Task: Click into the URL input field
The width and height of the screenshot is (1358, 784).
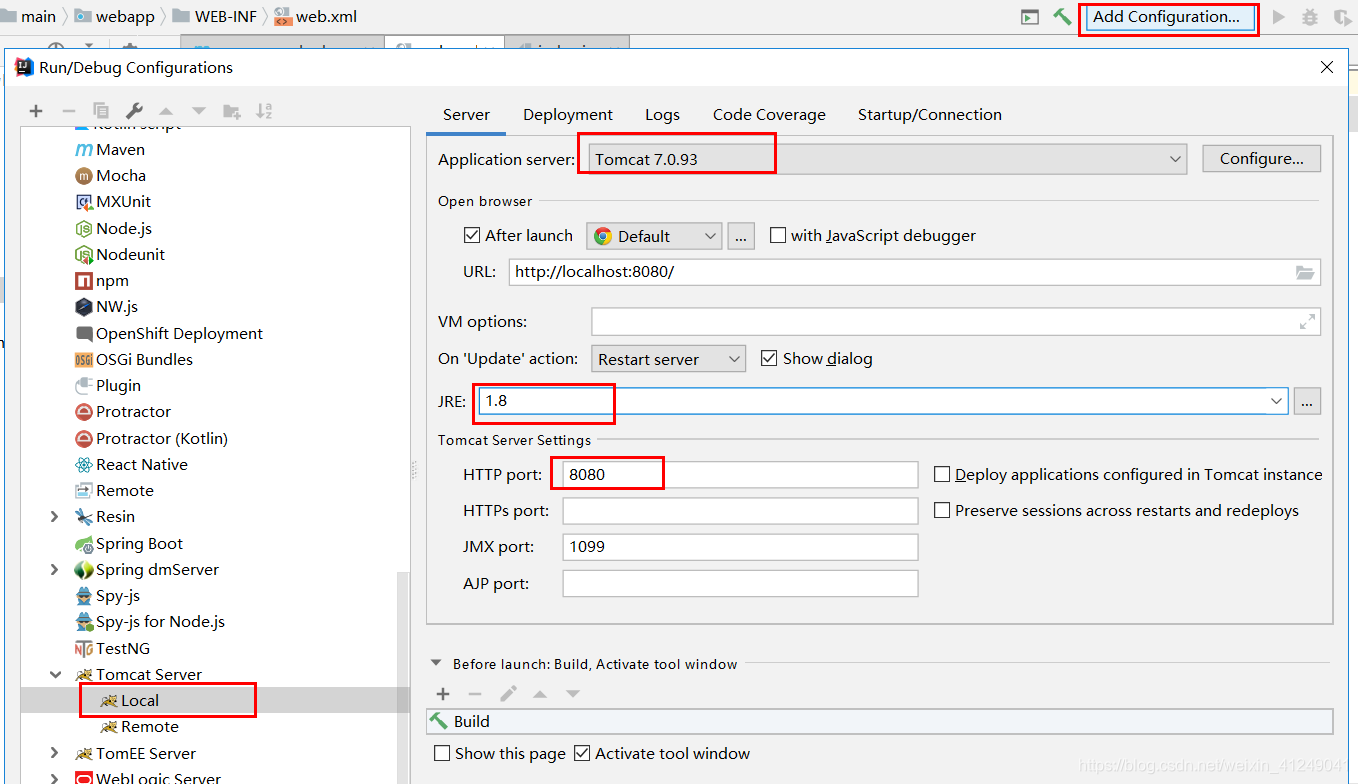Action: click(915, 272)
